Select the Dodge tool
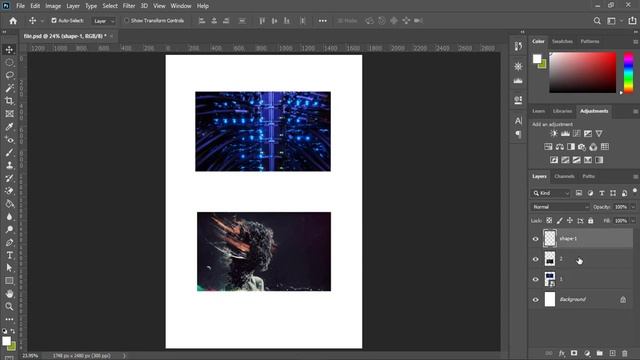 click(9, 229)
